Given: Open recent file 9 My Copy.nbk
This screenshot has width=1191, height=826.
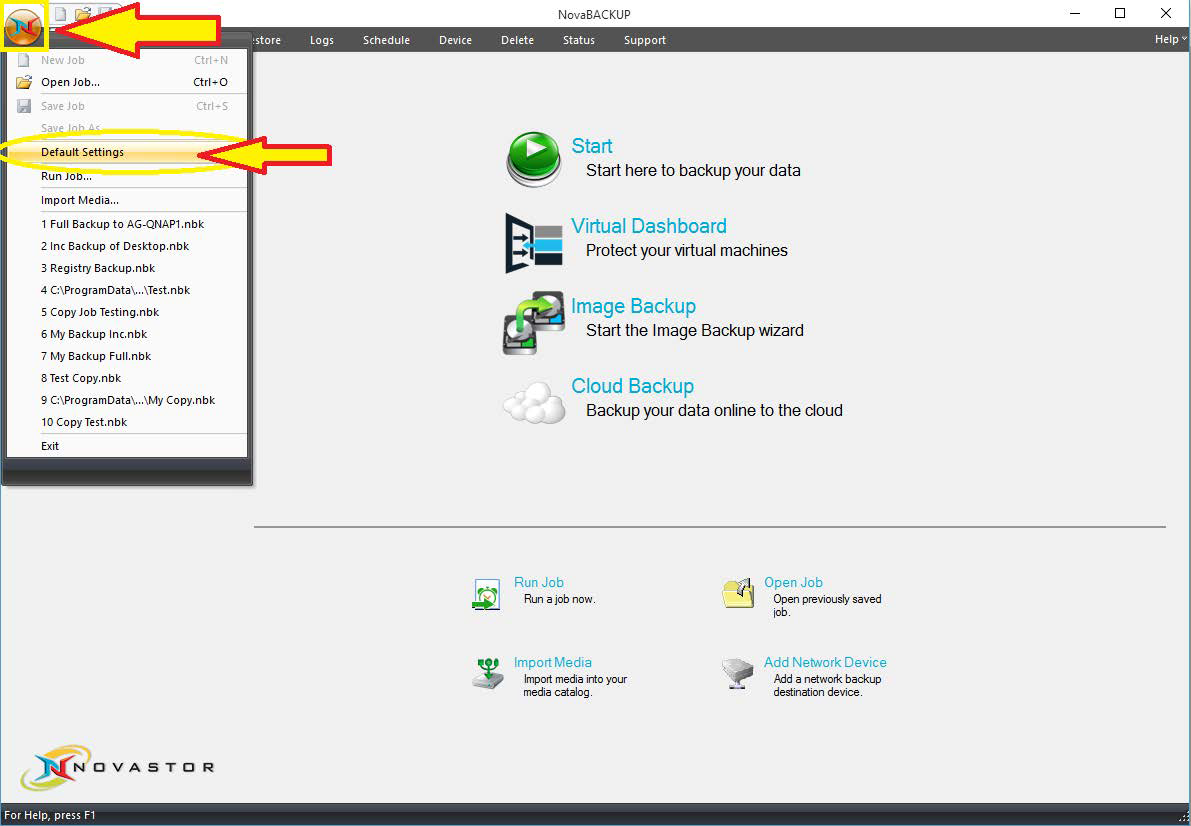Looking at the screenshot, I should [x=127, y=400].
